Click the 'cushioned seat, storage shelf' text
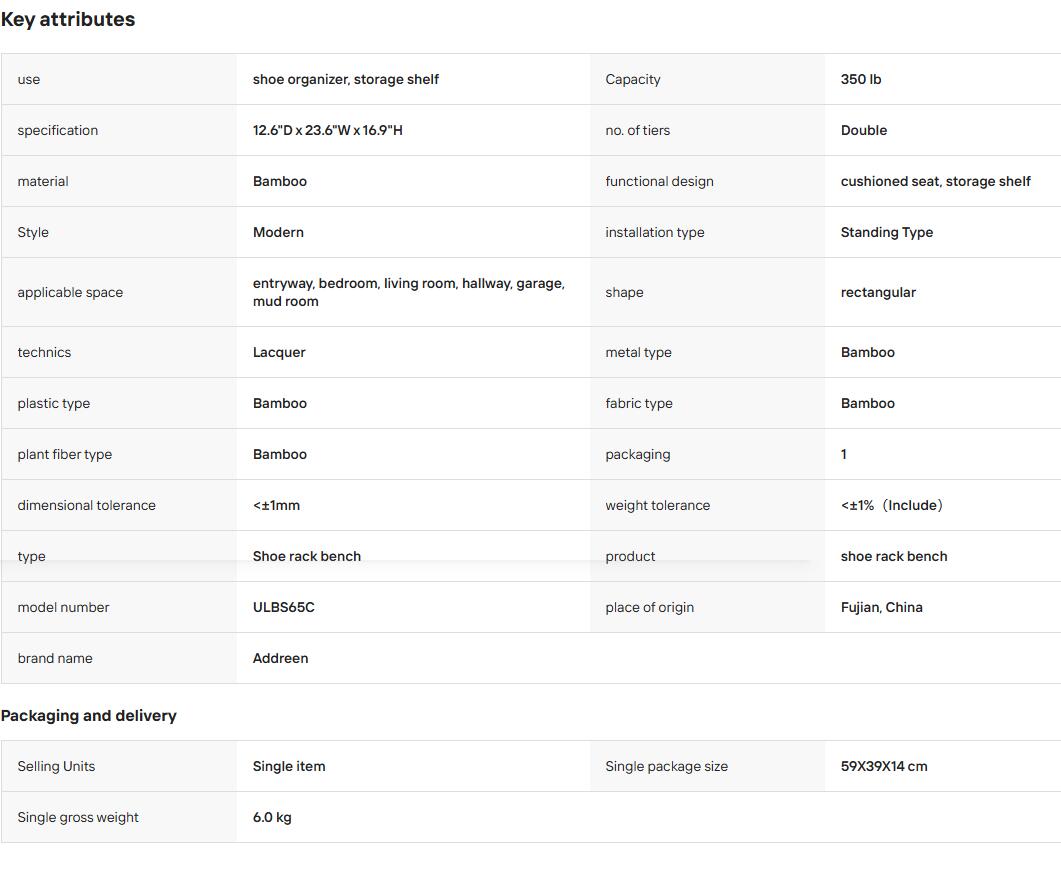Image resolution: width=1061 pixels, height=869 pixels. [935, 181]
